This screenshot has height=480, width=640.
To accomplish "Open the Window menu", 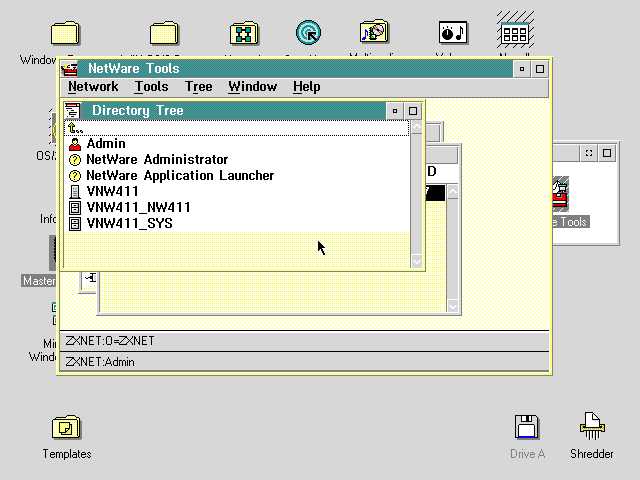I will 252,87.
